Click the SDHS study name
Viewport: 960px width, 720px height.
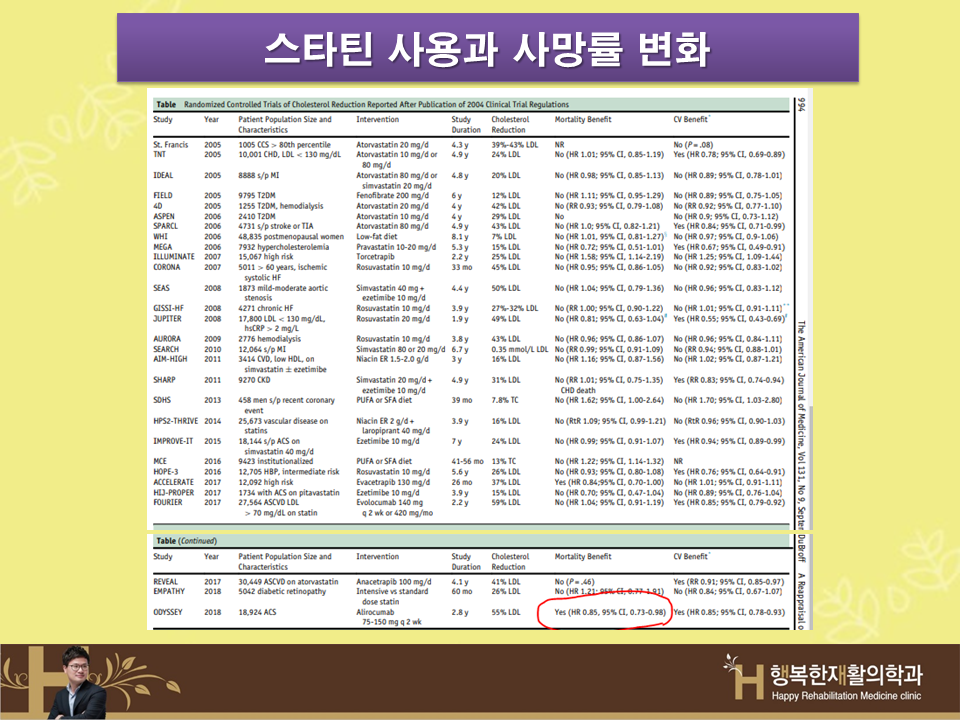click(162, 400)
